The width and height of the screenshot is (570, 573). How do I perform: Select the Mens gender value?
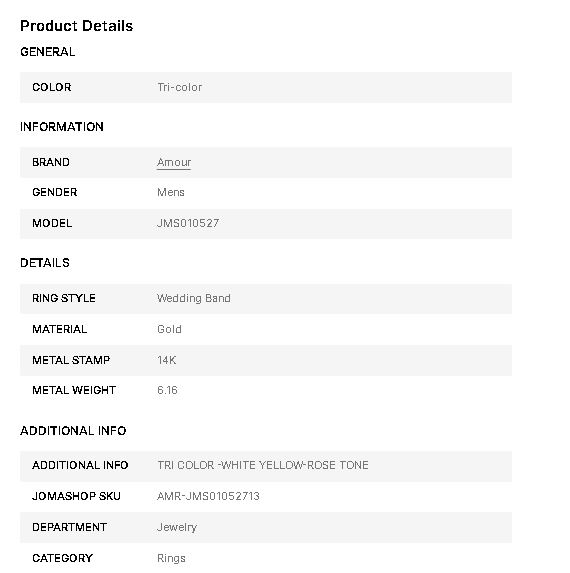tap(171, 192)
